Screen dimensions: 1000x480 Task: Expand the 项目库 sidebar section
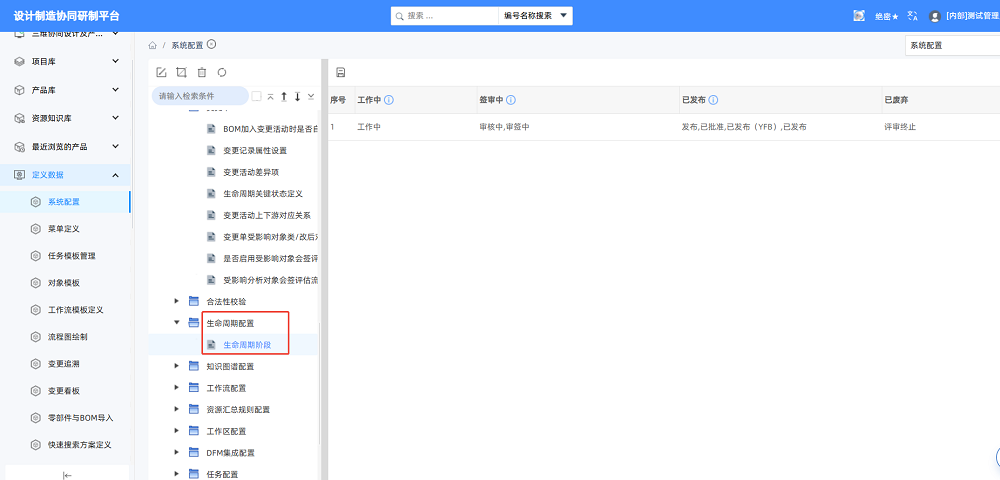115,61
